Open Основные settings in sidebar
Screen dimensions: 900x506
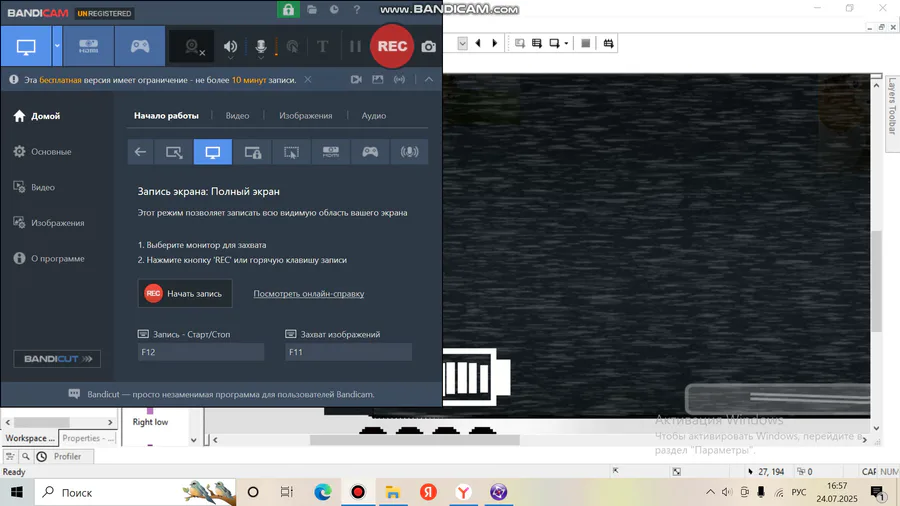point(42,151)
